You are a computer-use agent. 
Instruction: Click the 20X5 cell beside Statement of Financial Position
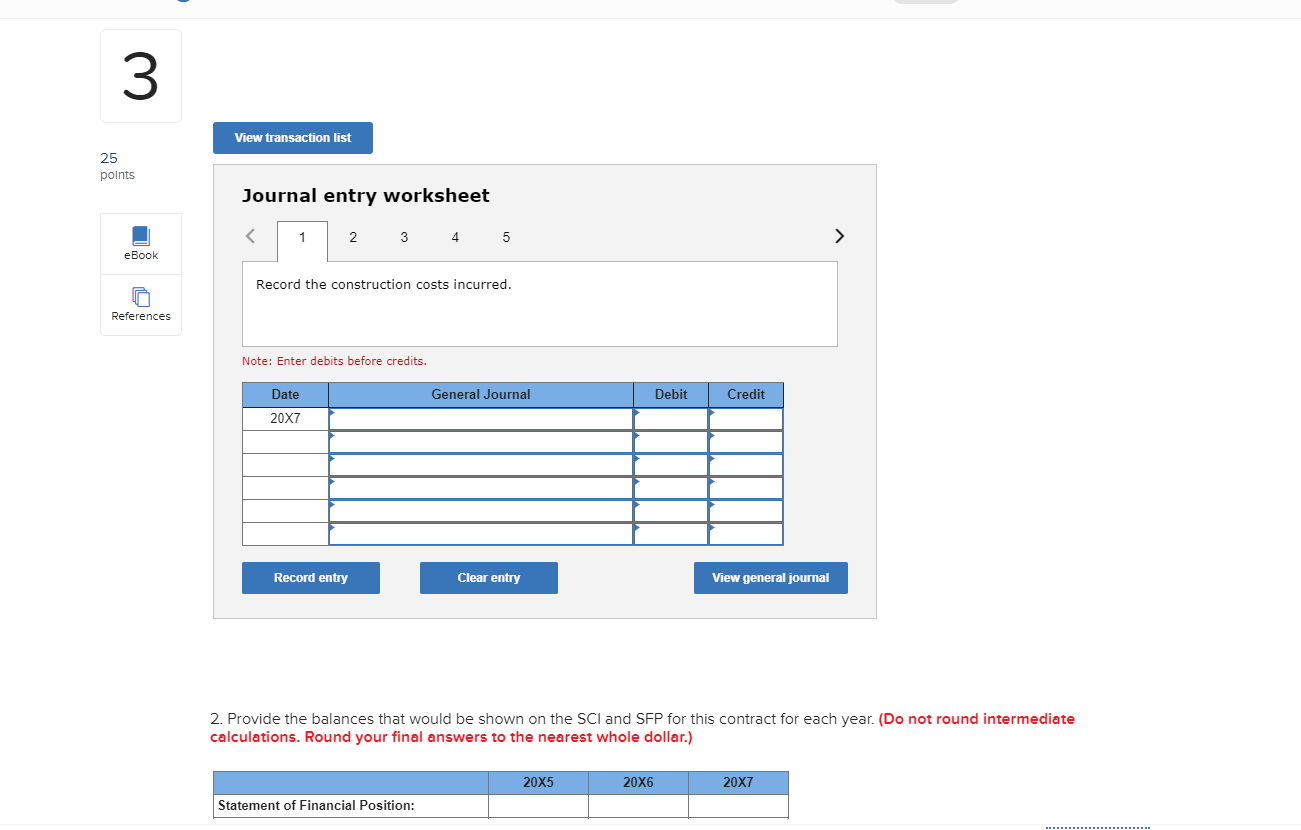point(538,805)
